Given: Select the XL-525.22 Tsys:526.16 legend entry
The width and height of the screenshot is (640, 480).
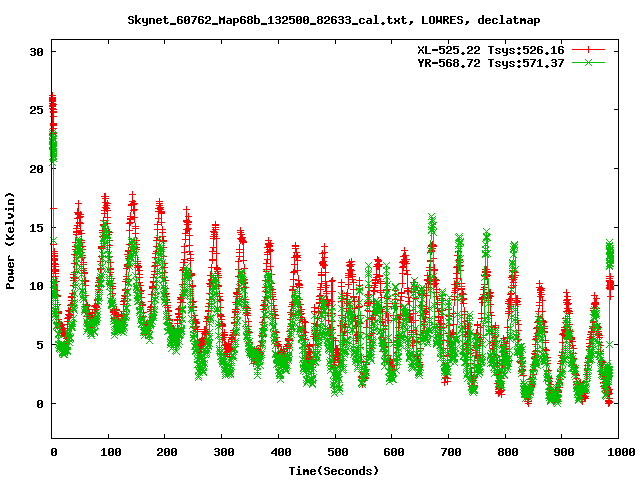Looking at the screenshot, I should [491, 50].
